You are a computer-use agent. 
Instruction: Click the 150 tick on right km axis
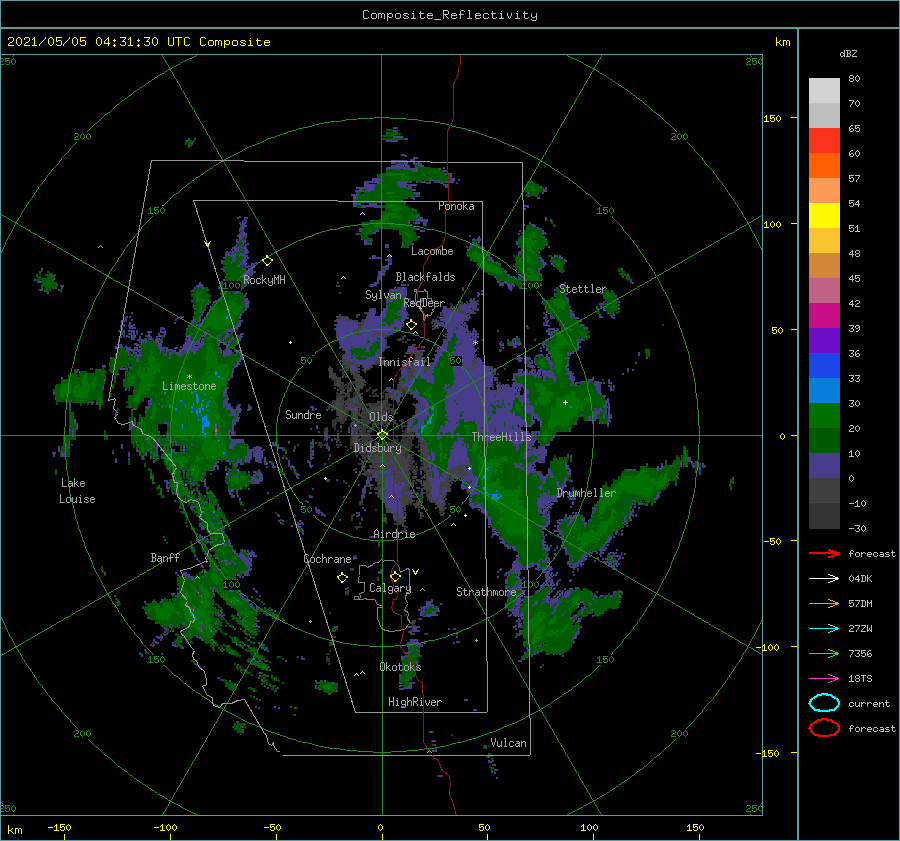pos(772,118)
